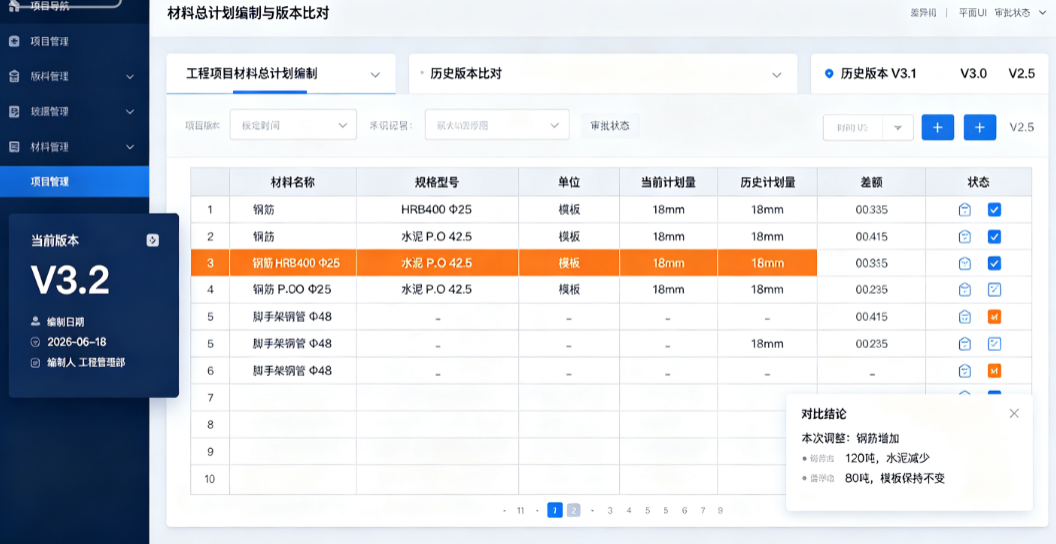Toggle outlined status box in row 5 with 00235
Image resolution: width=1056 pixels, height=544 pixels.
[994, 343]
